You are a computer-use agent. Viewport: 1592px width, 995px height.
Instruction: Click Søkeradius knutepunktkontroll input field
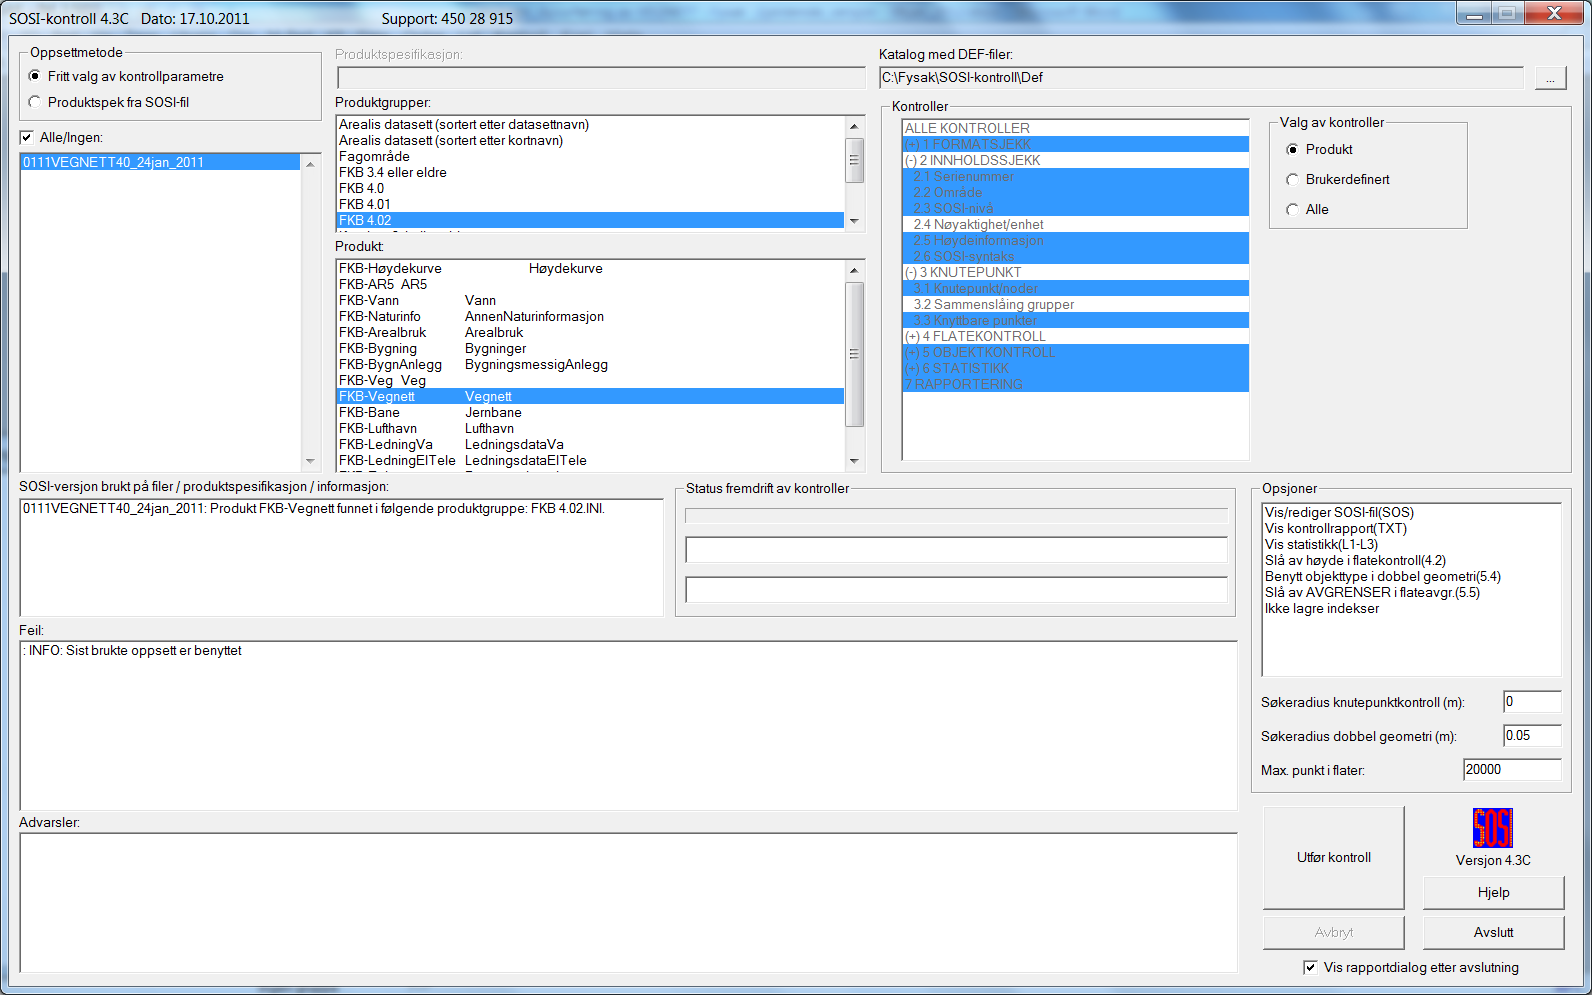(1532, 702)
